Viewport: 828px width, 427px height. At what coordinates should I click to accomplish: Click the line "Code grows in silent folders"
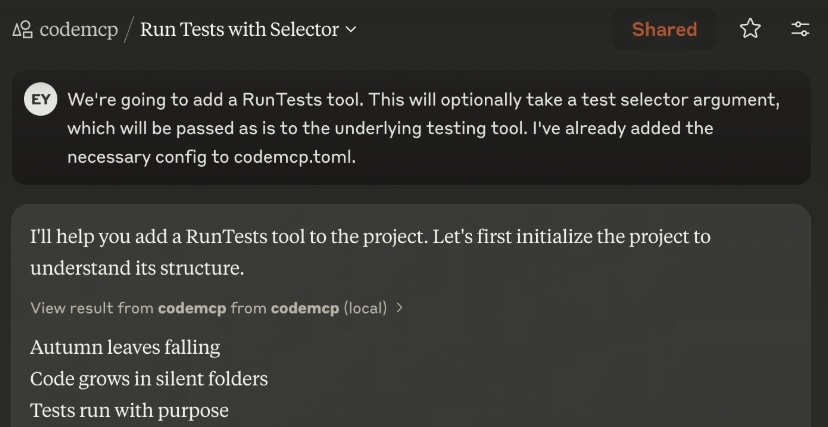click(x=149, y=379)
